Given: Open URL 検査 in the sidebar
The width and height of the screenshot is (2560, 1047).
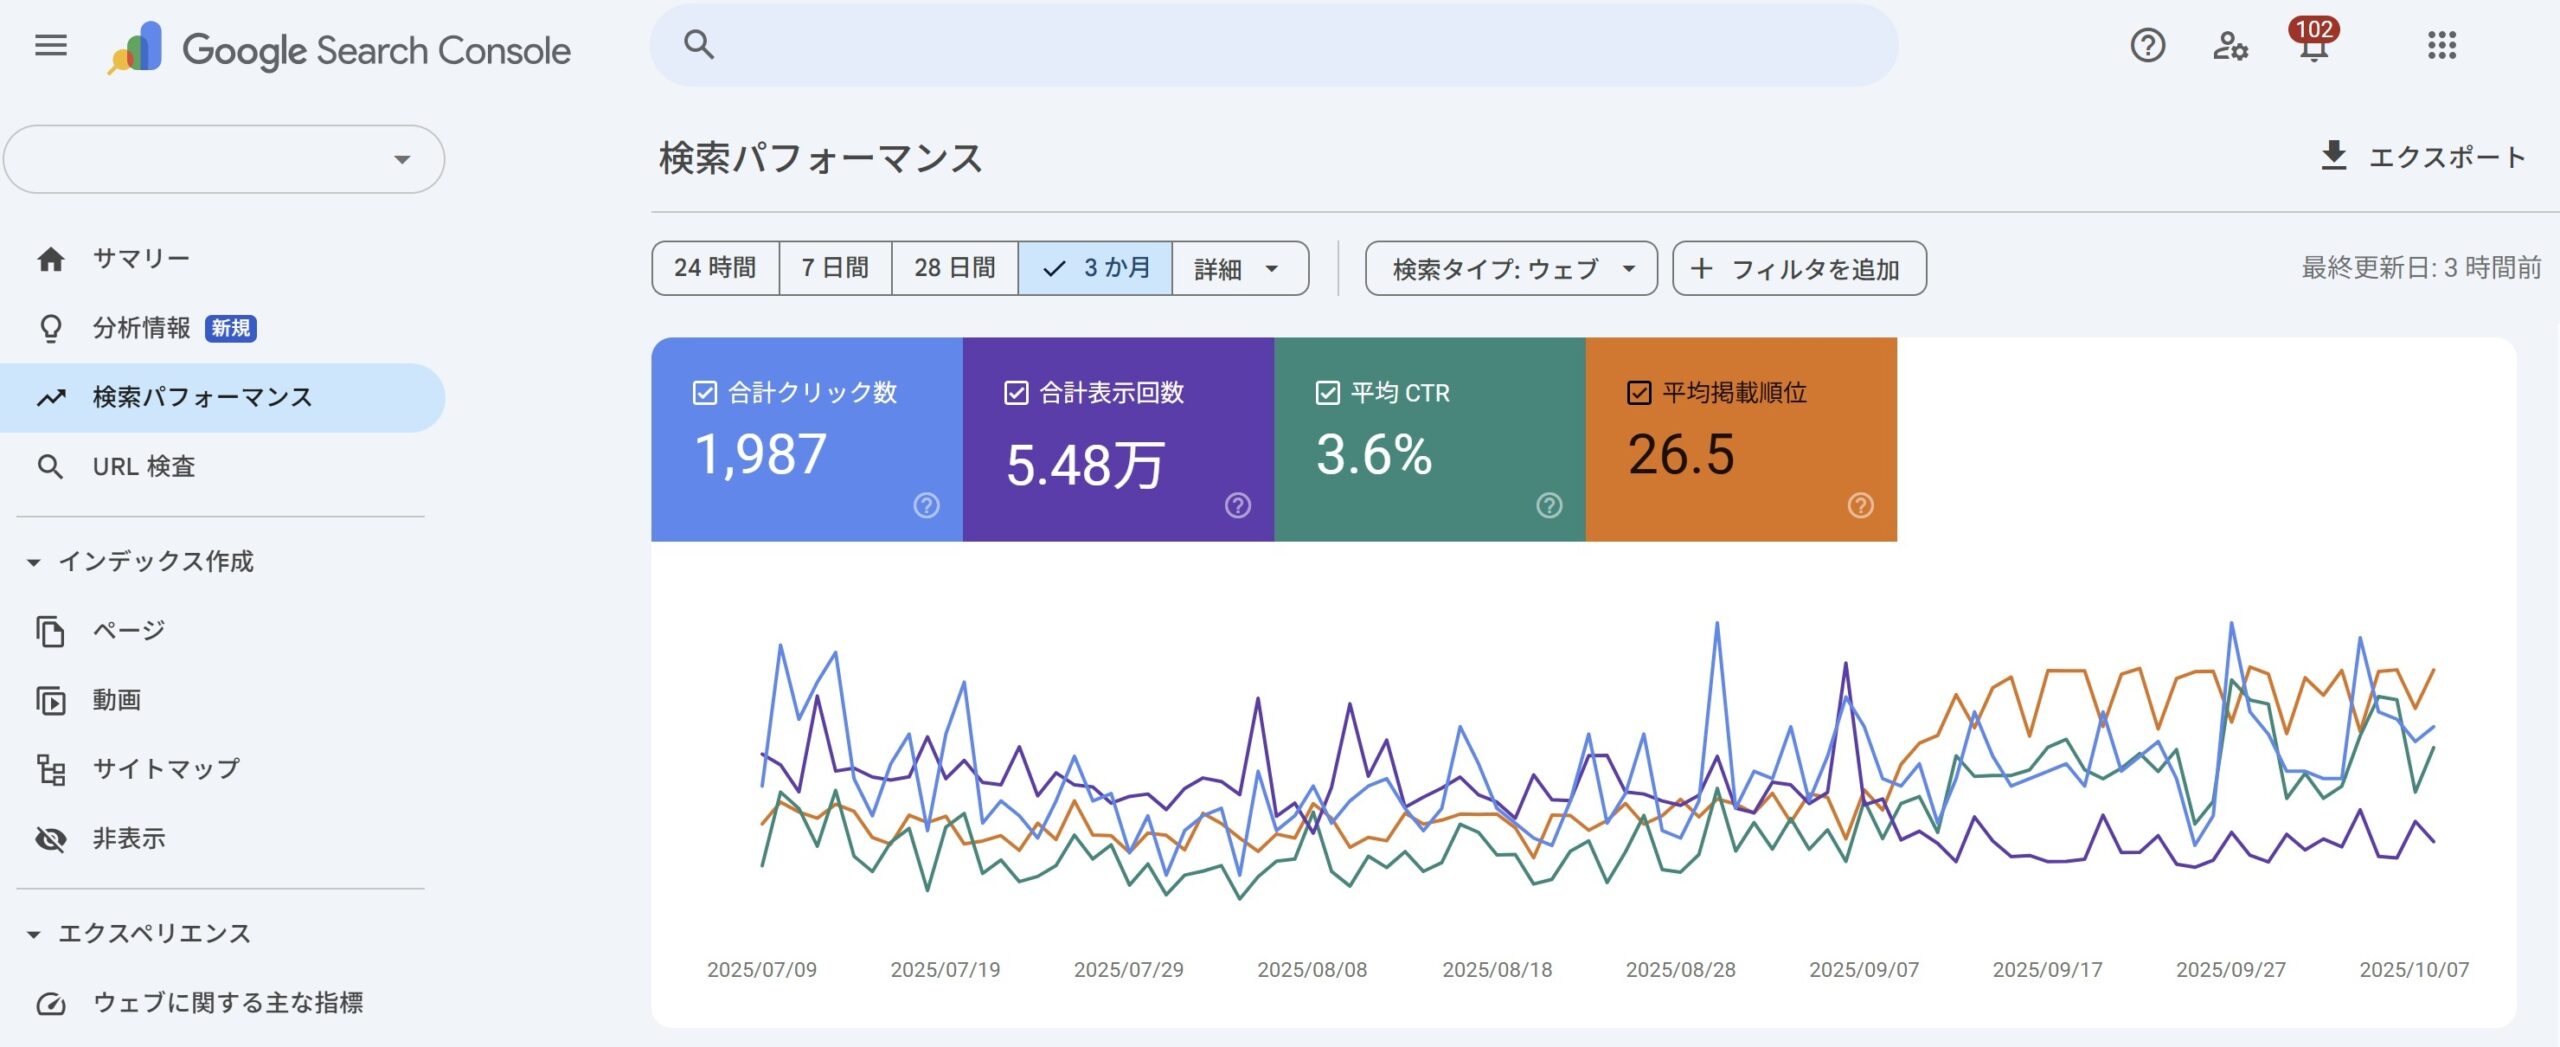Looking at the screenshot, I should point(144,467).
